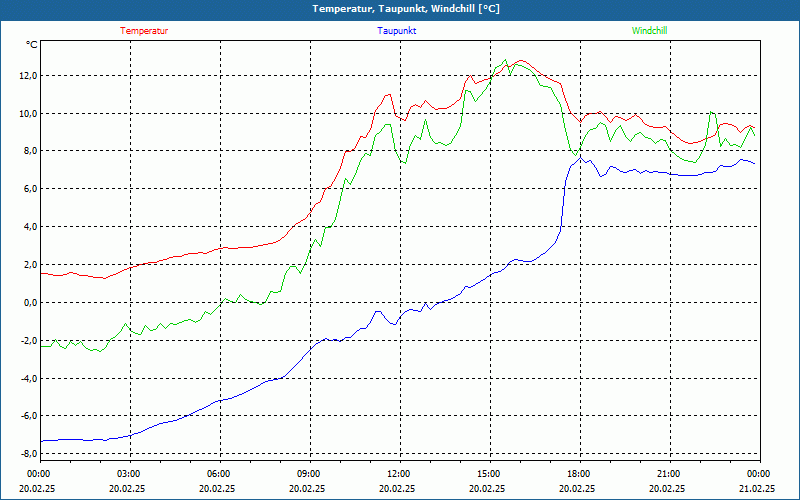Click the 12,0 y-axis value
Screen dimensions: 800x500
click(29, 76)
